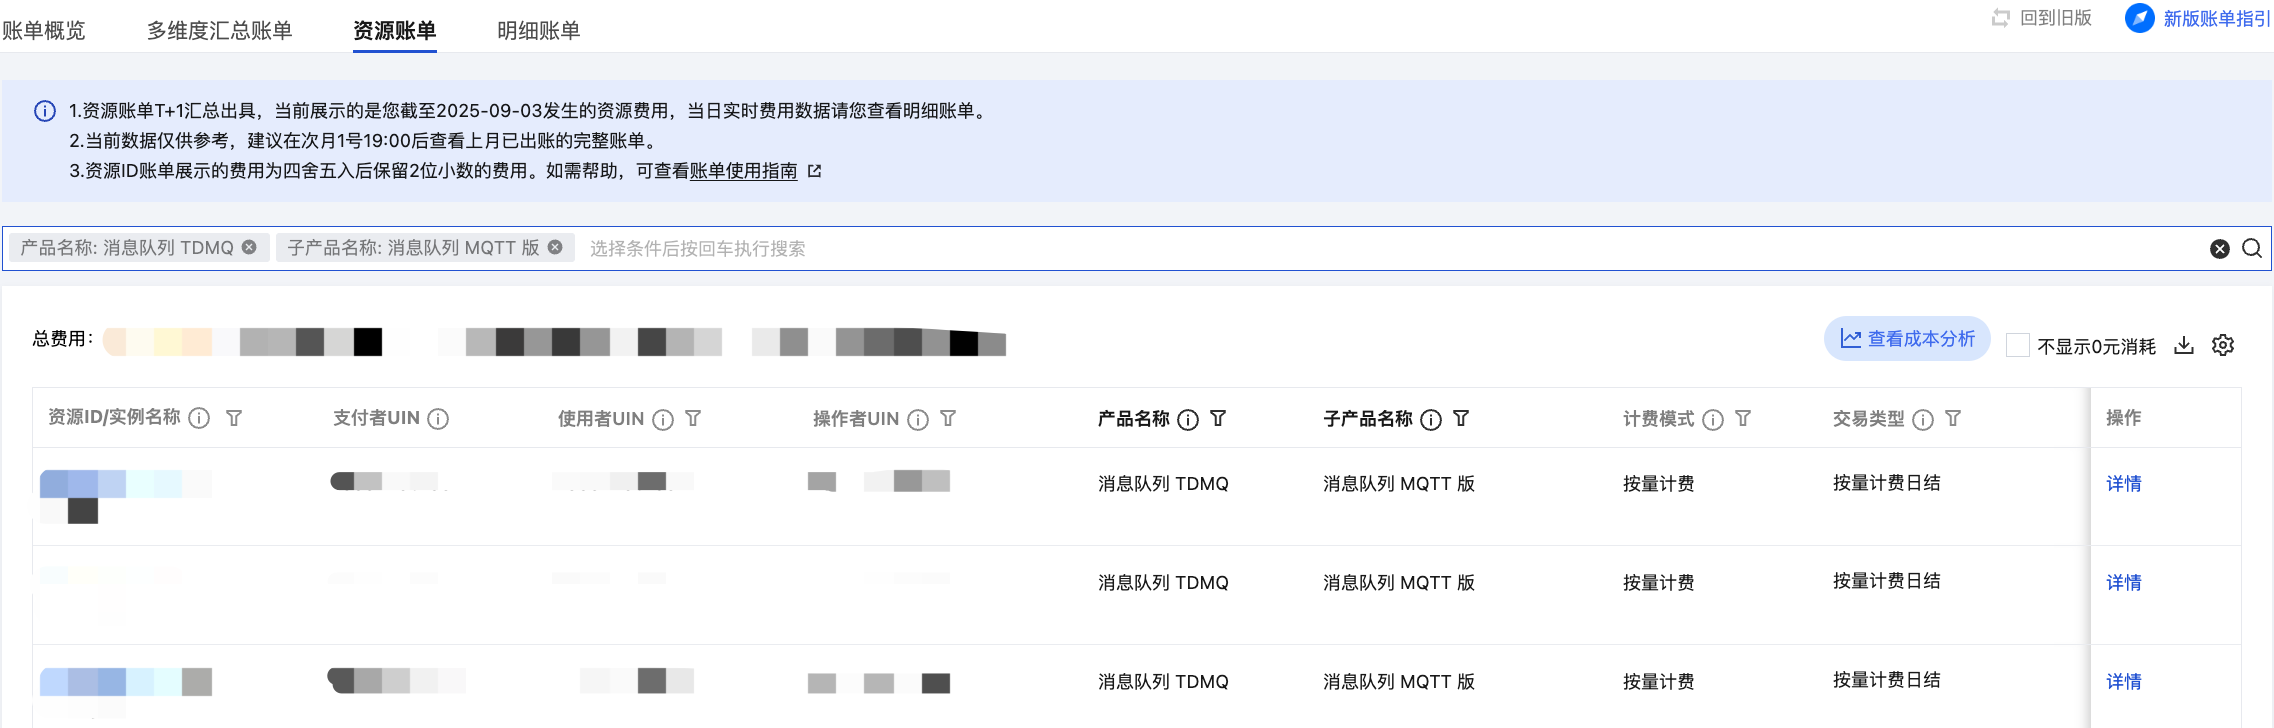
Task: Click the search magnifier icon
Action: tap(2251, 248)
